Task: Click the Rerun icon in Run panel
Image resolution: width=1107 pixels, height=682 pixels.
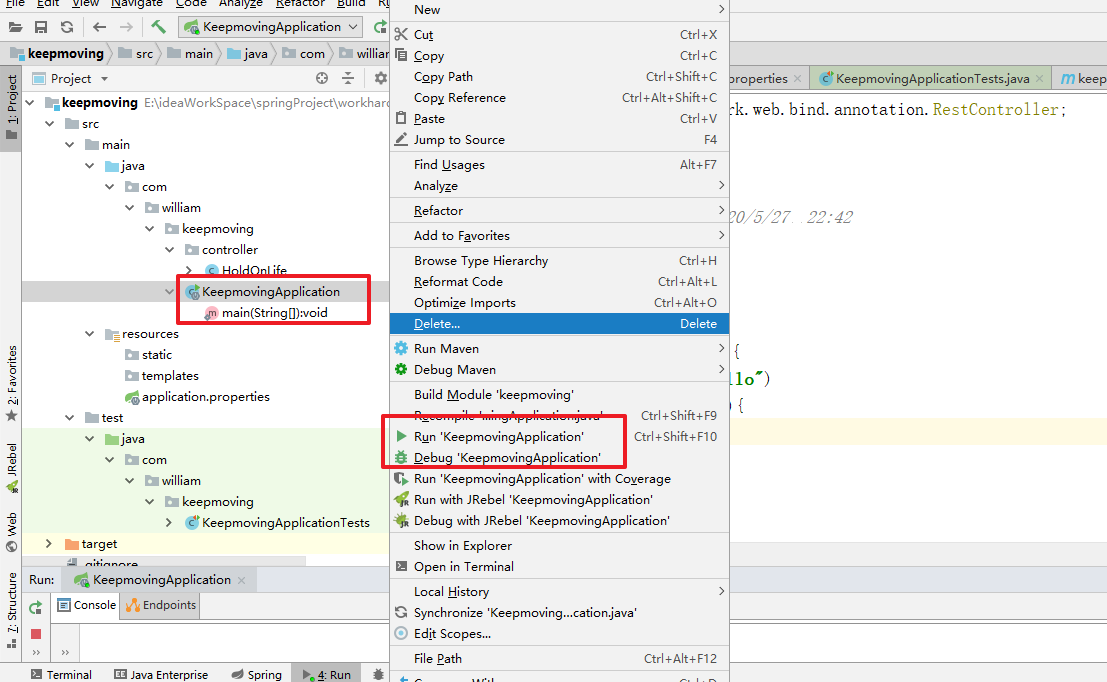Action: pos(36,607)
